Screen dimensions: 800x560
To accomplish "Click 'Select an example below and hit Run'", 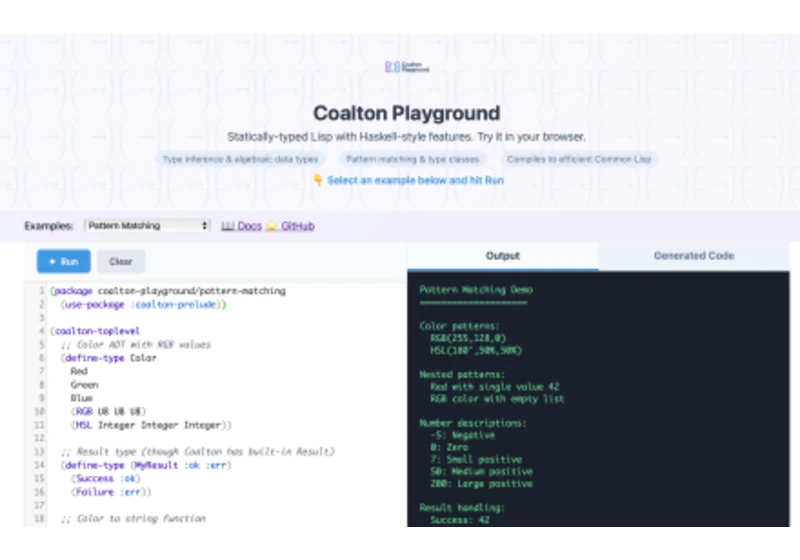I will coord(415,181).
